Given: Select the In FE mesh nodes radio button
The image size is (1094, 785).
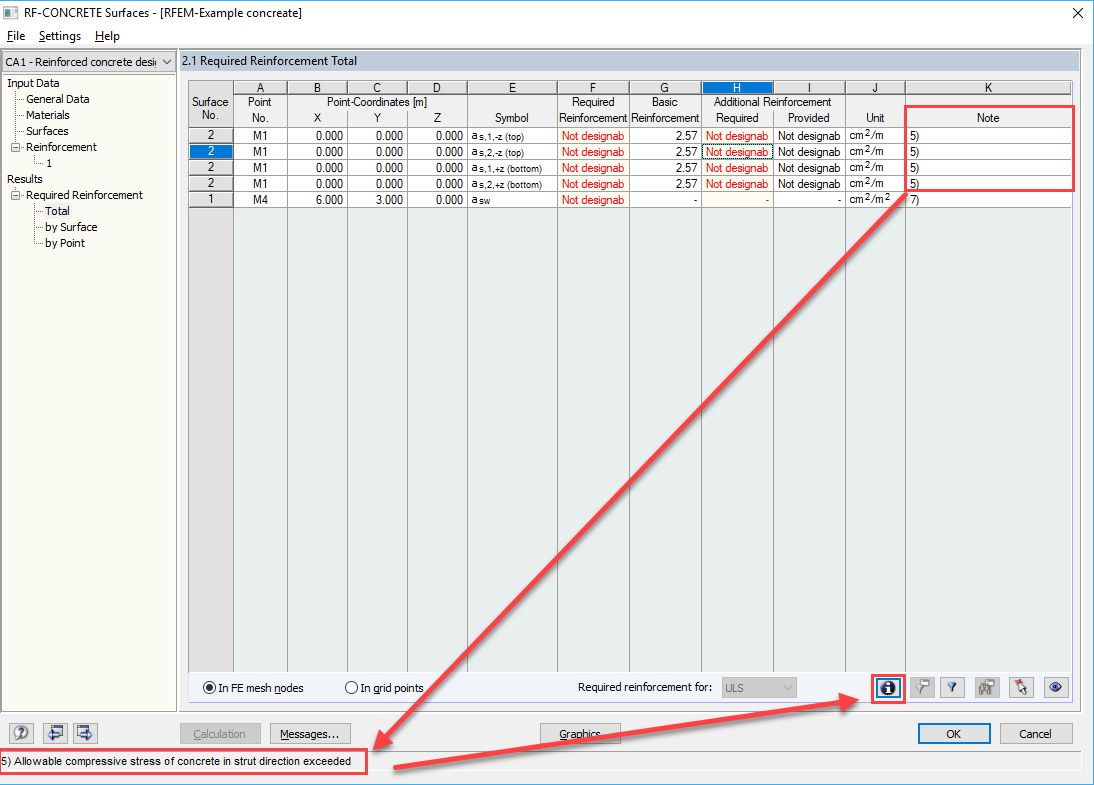Looking at the screenshot, I should point(209,688).
